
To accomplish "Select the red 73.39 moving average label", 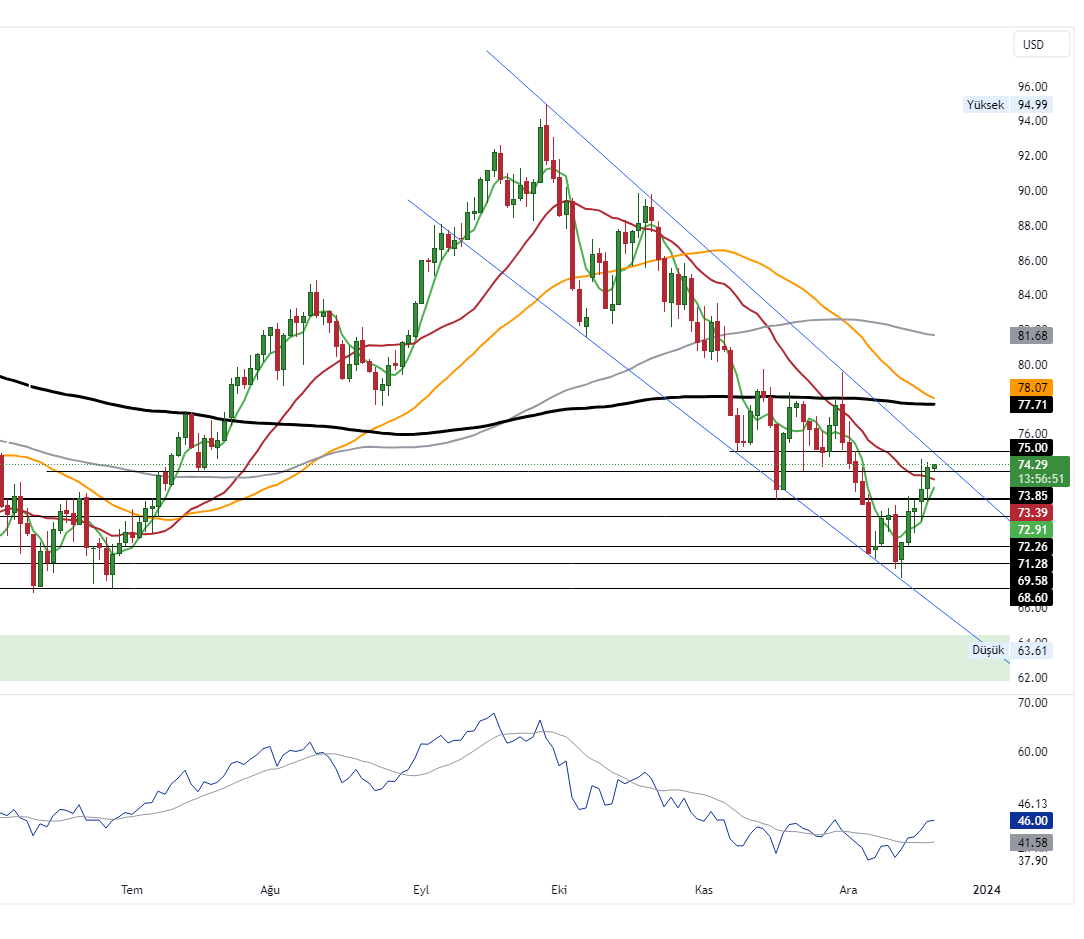I will click(1032, 512).
